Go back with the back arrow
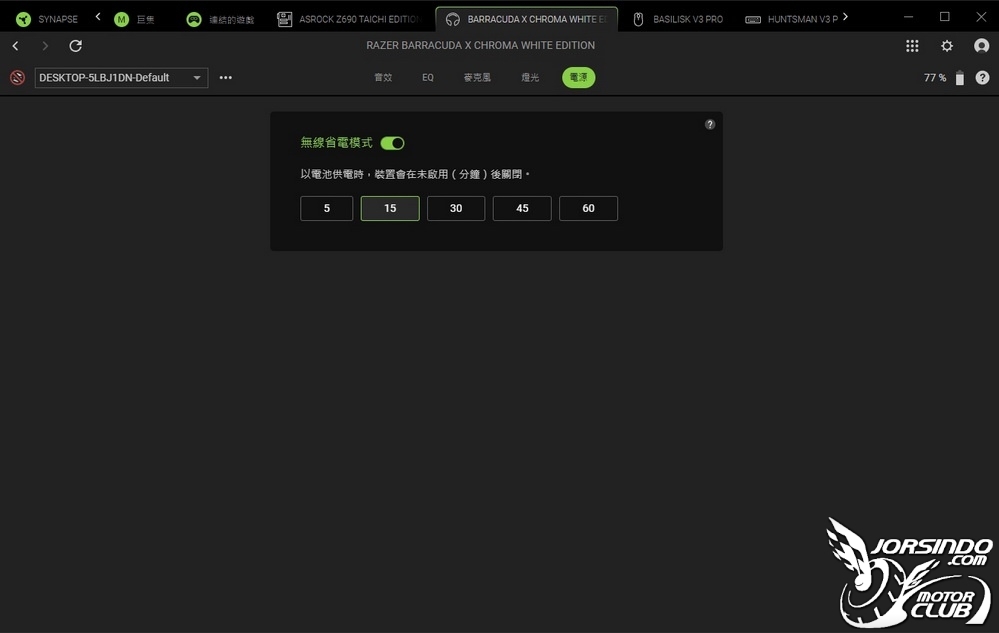 coord(16,46)
